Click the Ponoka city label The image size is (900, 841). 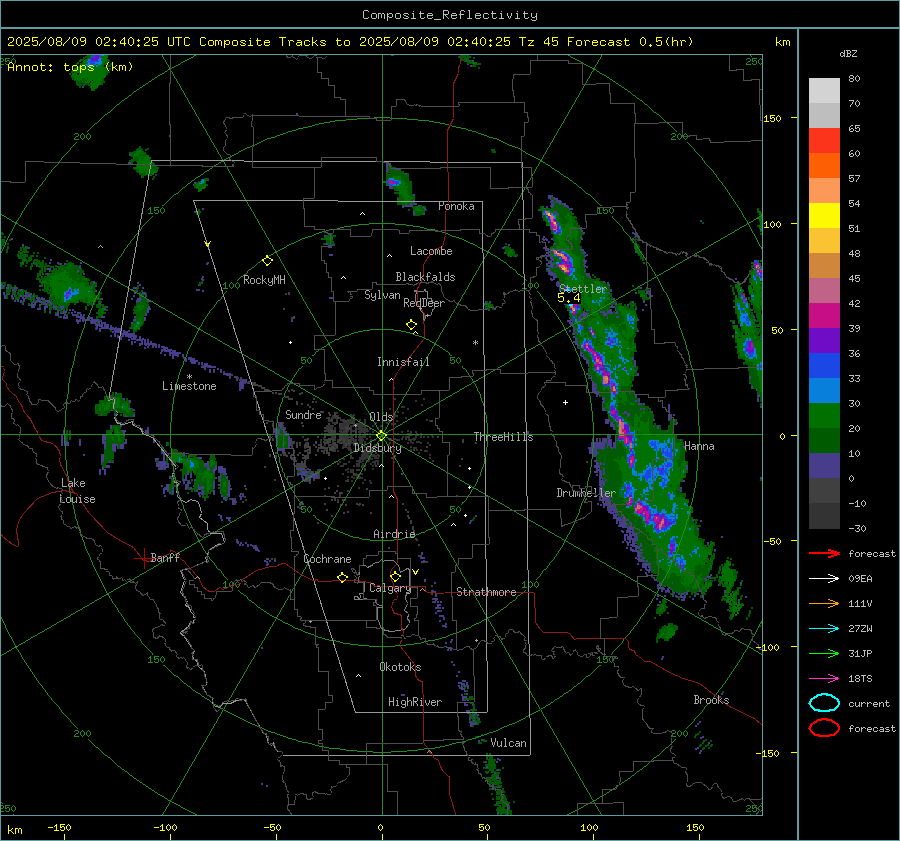pos(456,206)
